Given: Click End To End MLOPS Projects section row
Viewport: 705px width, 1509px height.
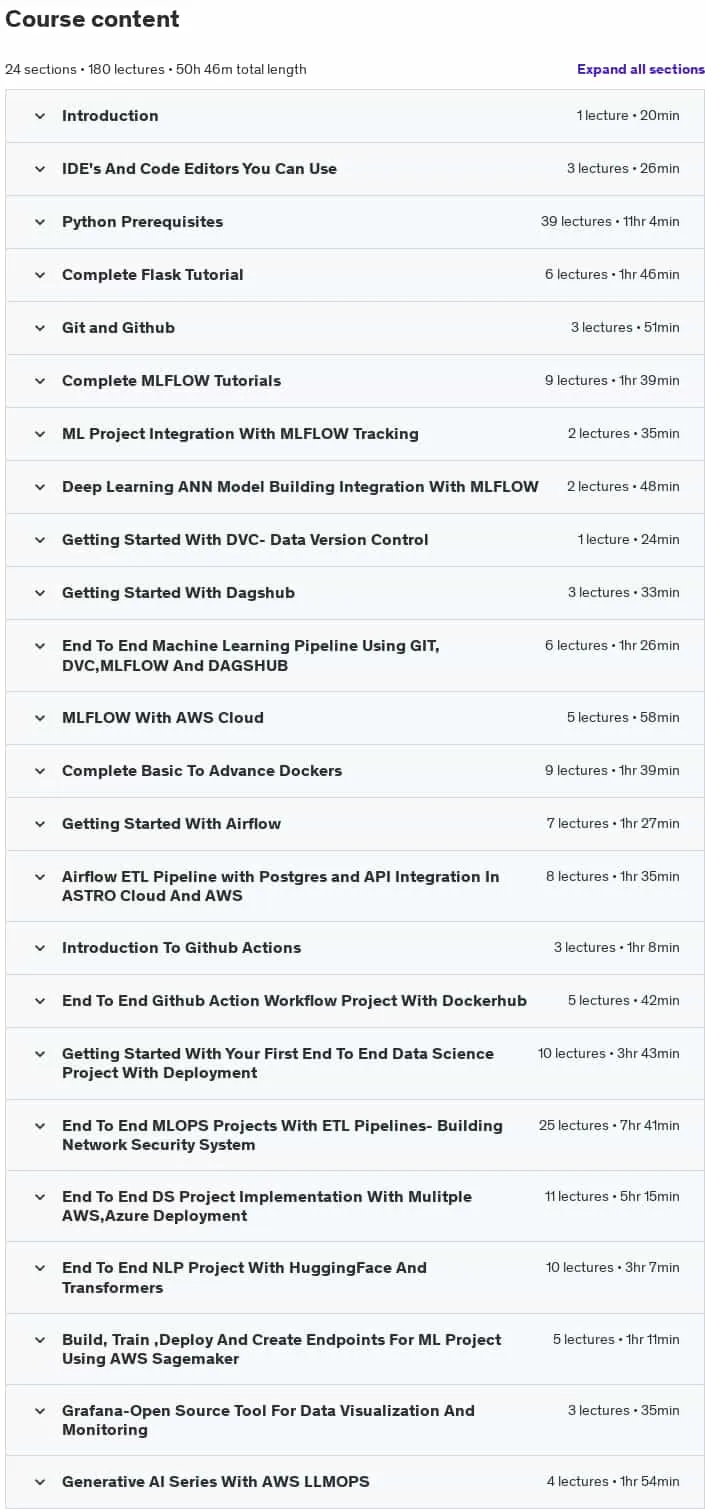Looking at the screenshot, I should [355, 1135].
